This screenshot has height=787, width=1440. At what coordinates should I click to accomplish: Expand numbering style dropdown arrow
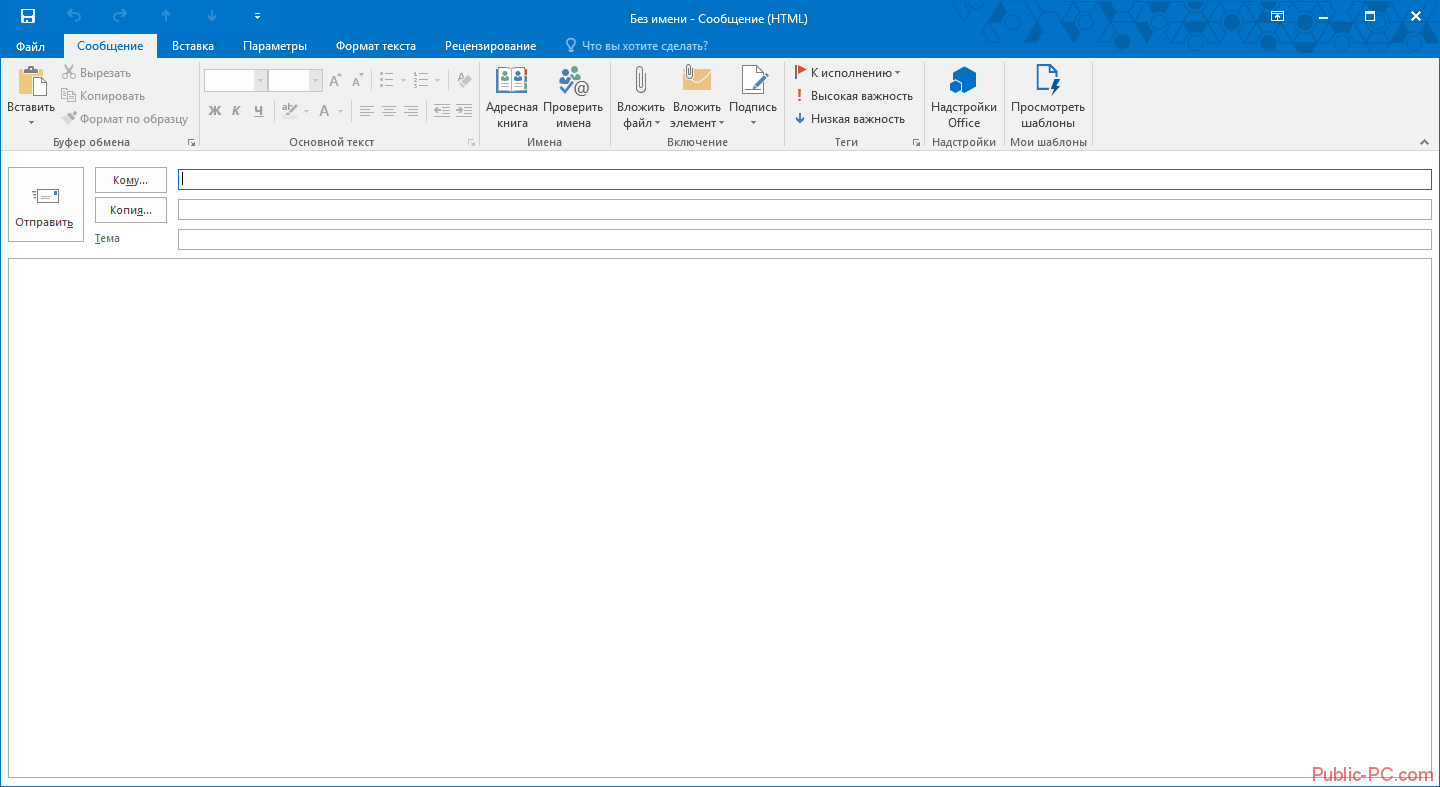click(437, 81)
